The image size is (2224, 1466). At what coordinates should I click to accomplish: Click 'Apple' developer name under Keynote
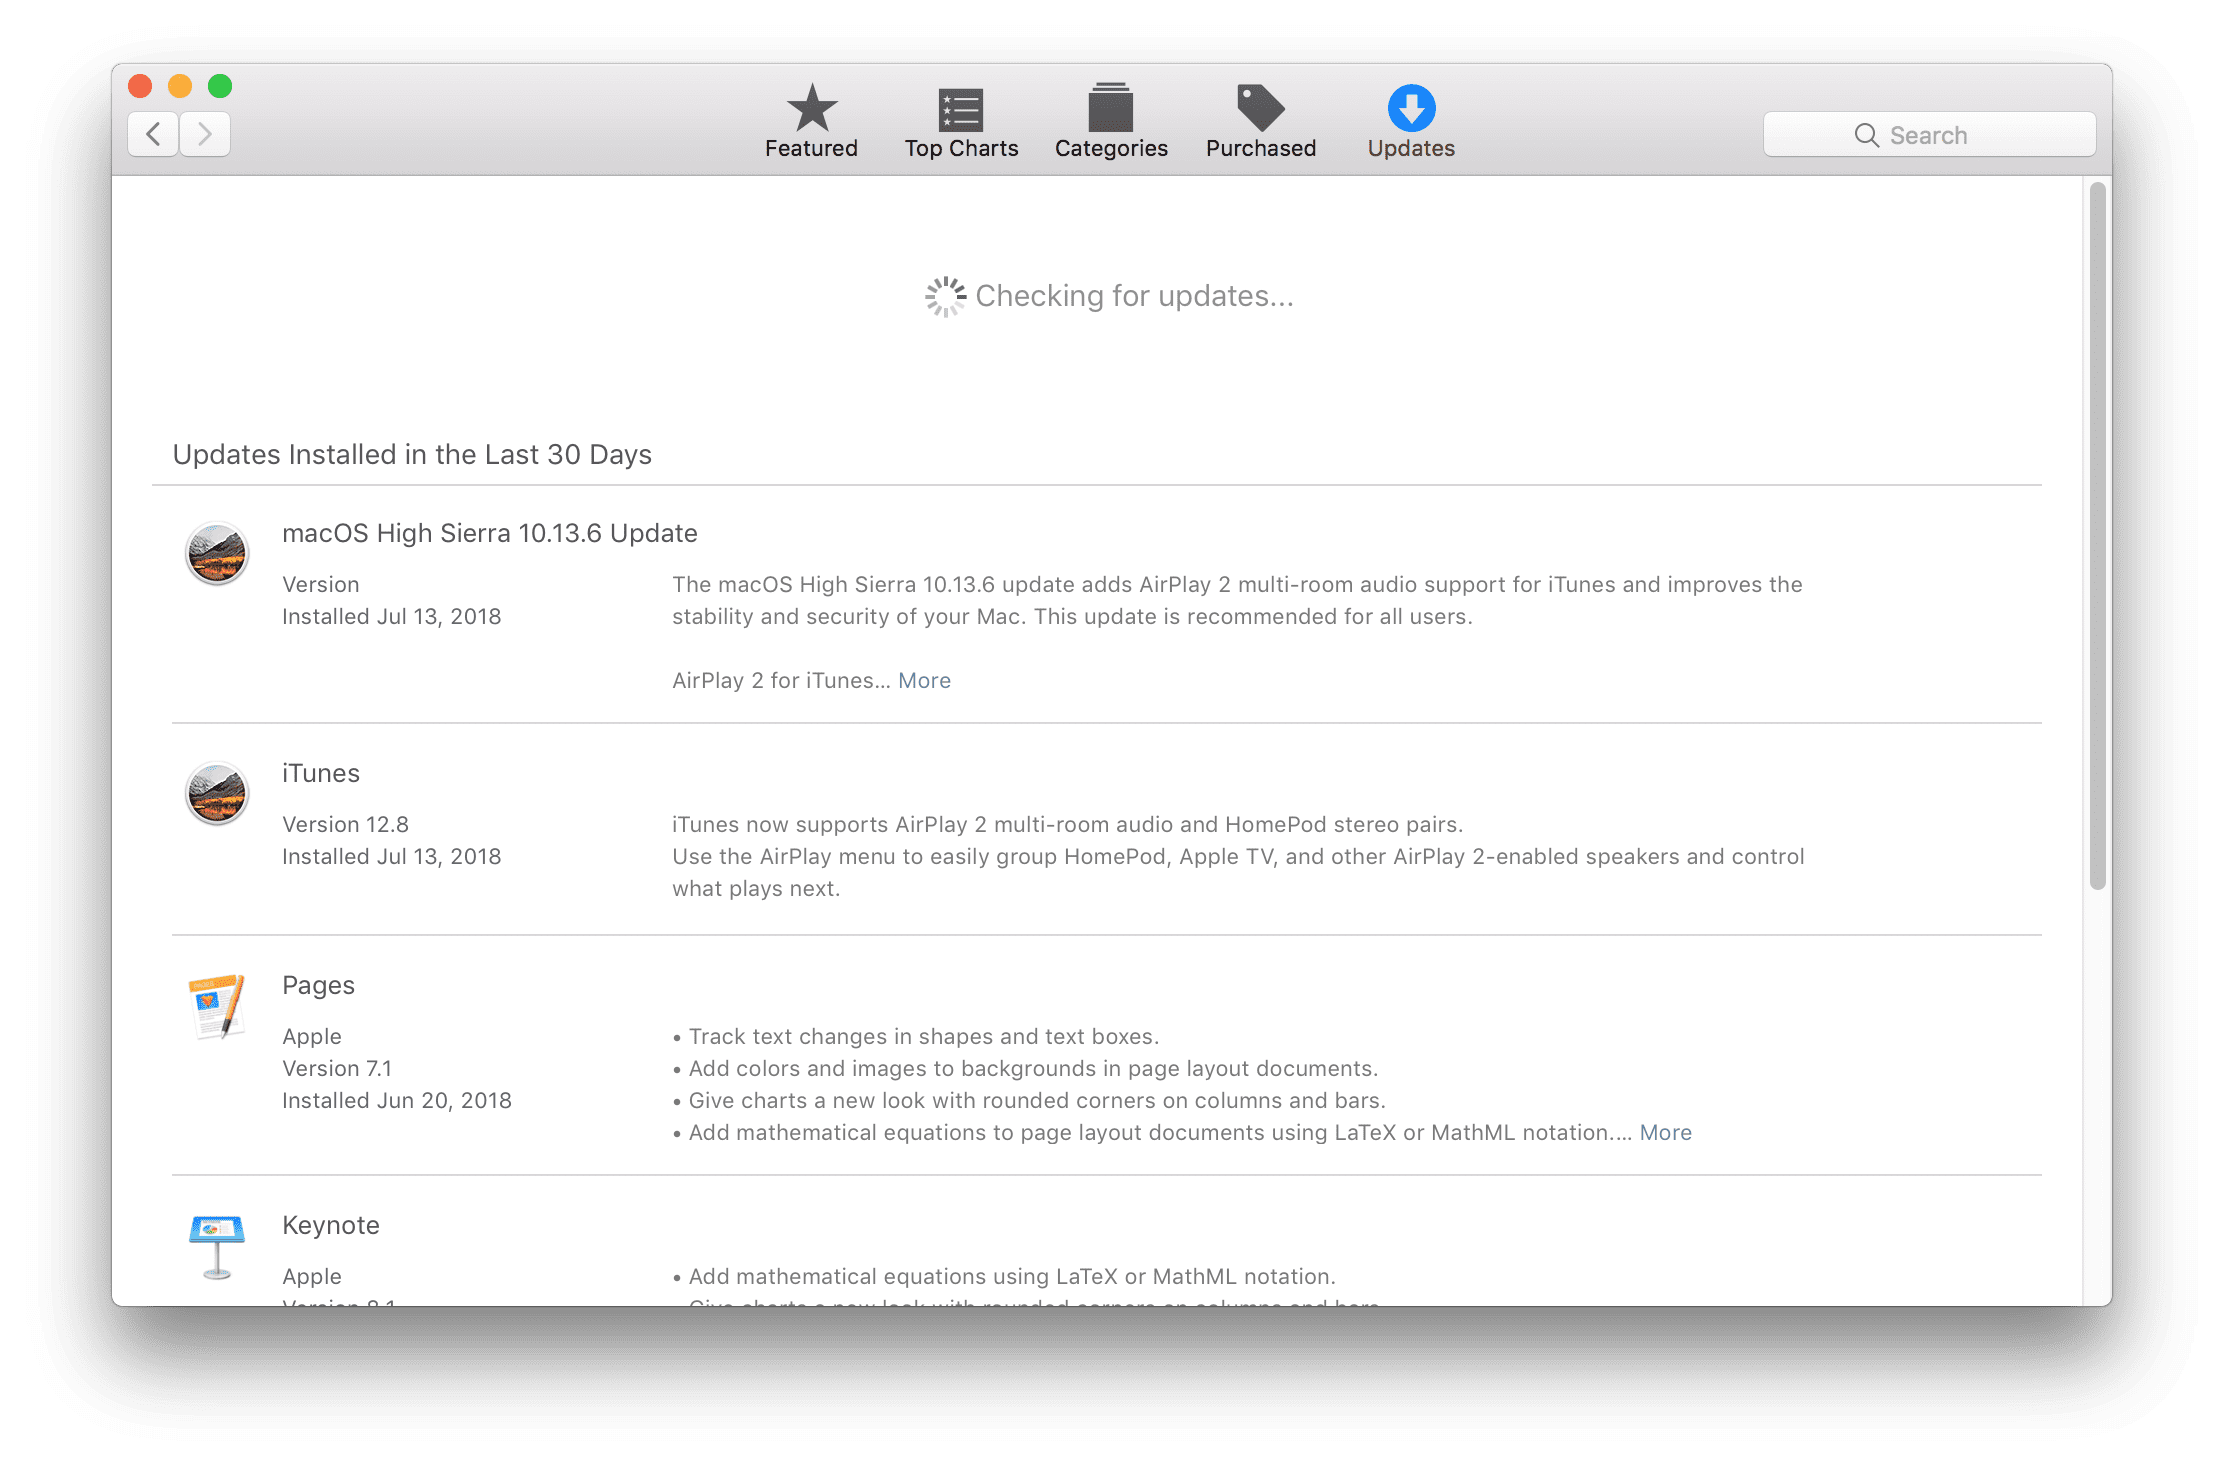point(312,1277)
